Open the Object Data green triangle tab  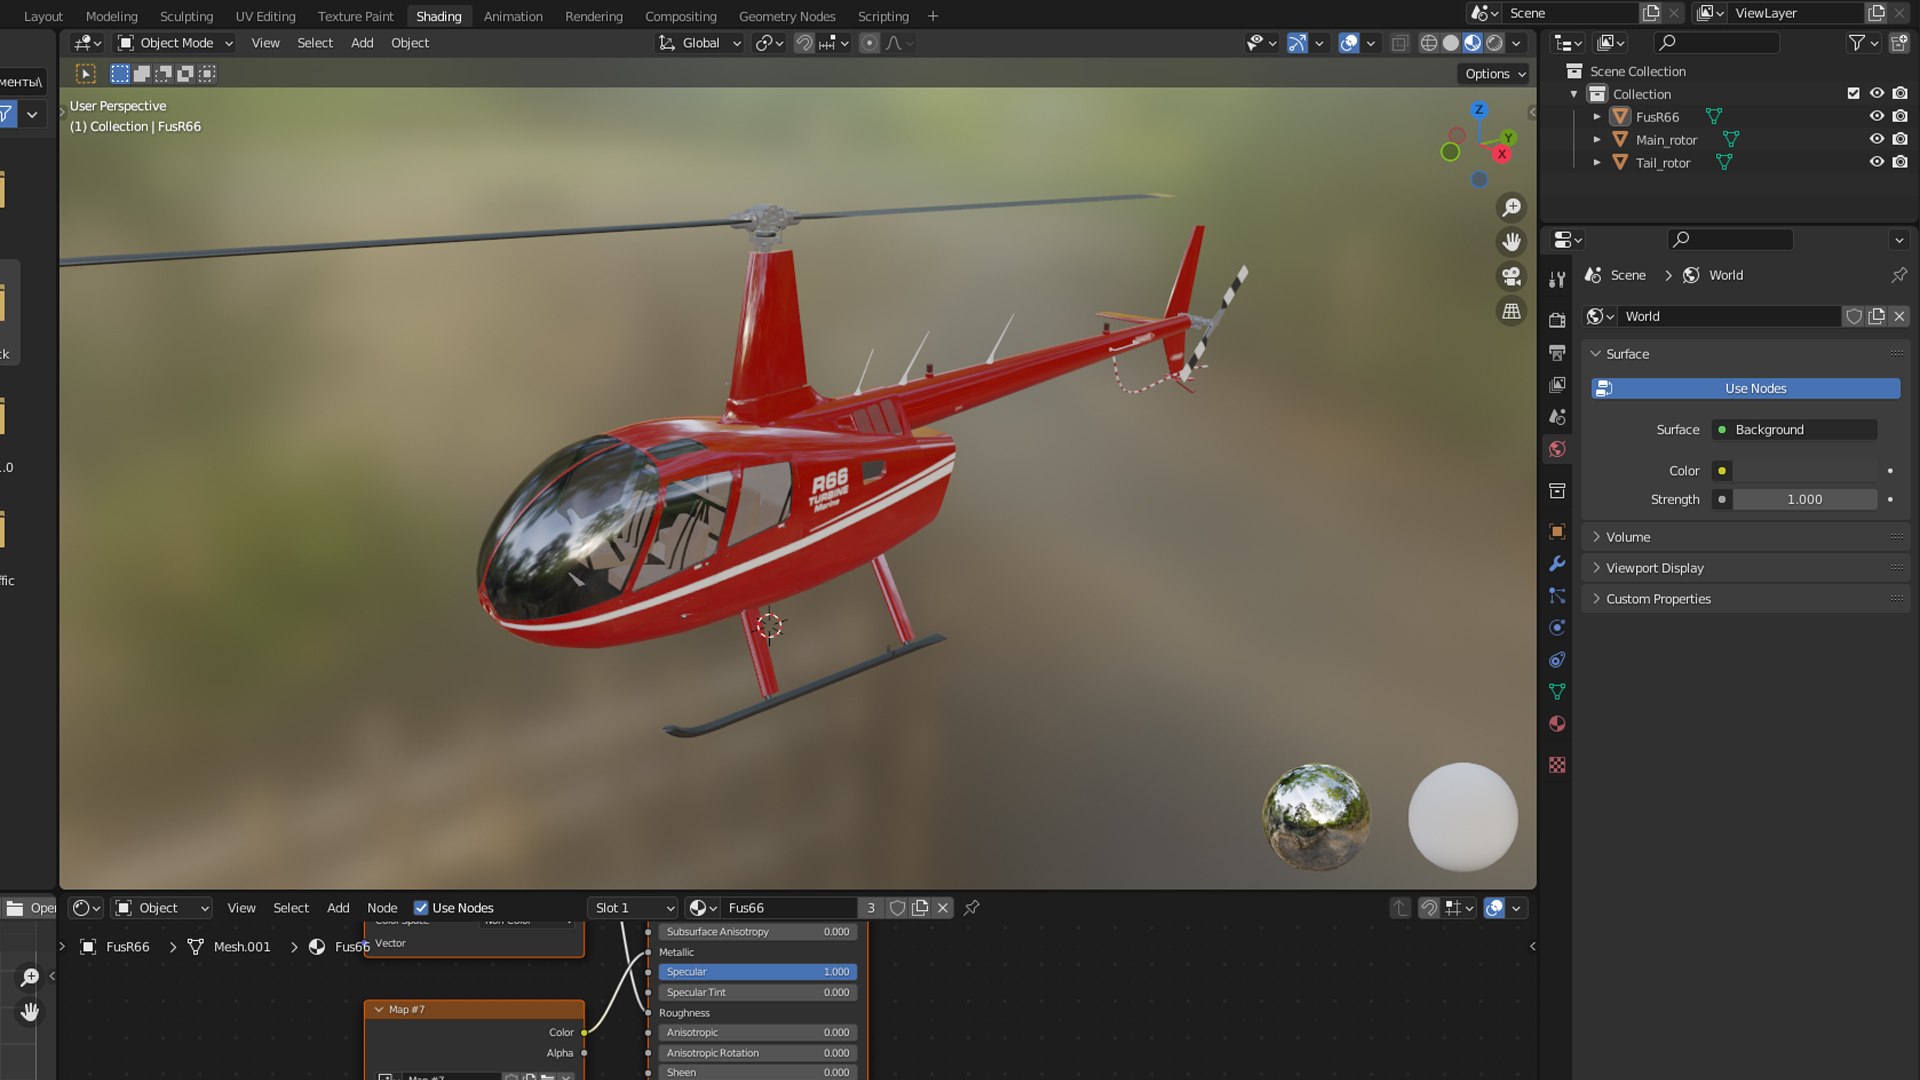1557,692
